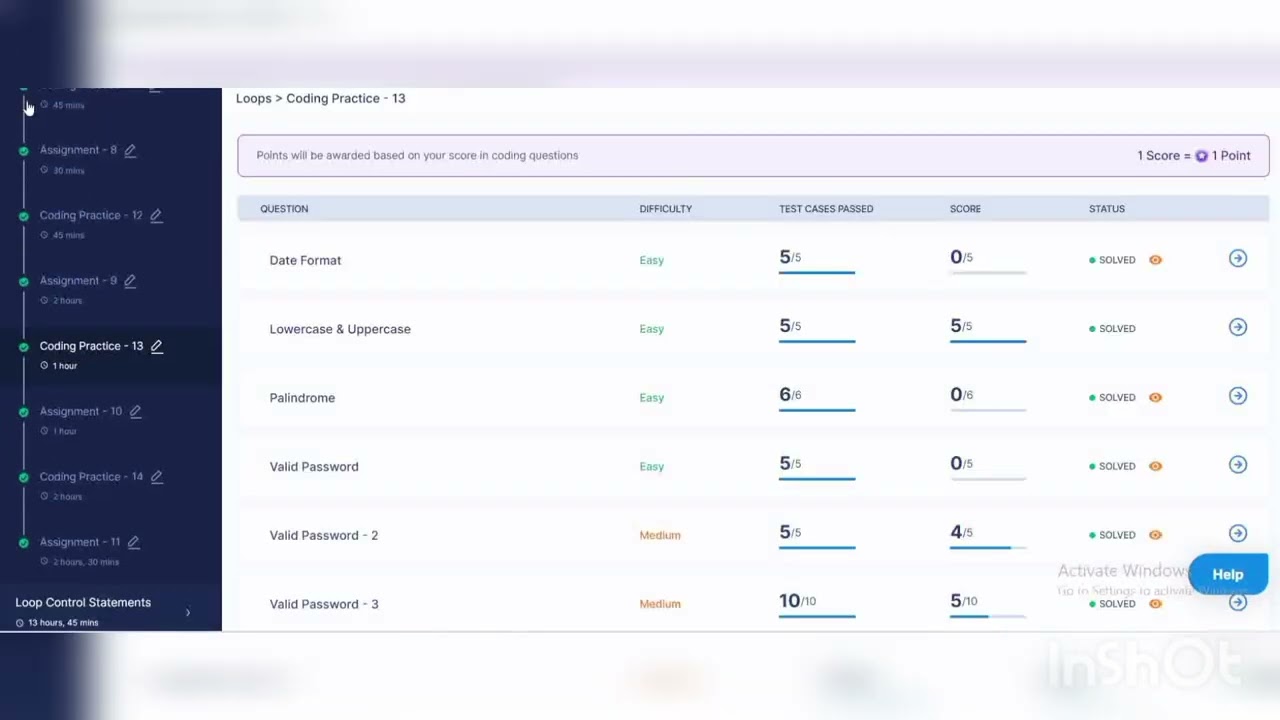The image size is (1280, 720).
Task: Click clock icon under Coding Practice - 13
Action: (x=44, y=366)
